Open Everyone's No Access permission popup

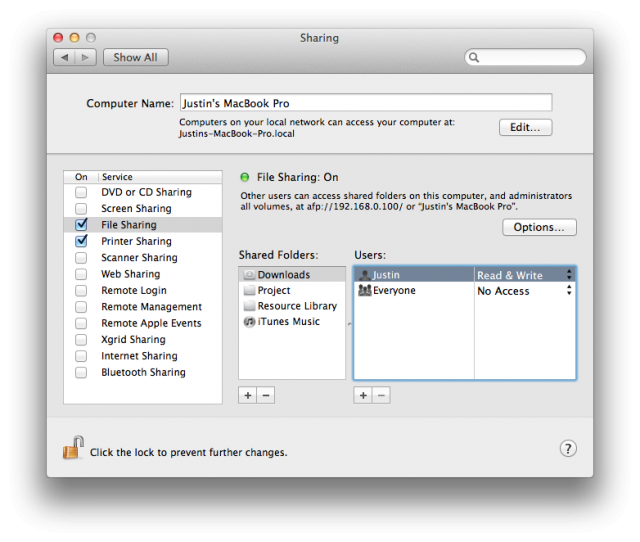pyautogui.click(x=525, y=291)
